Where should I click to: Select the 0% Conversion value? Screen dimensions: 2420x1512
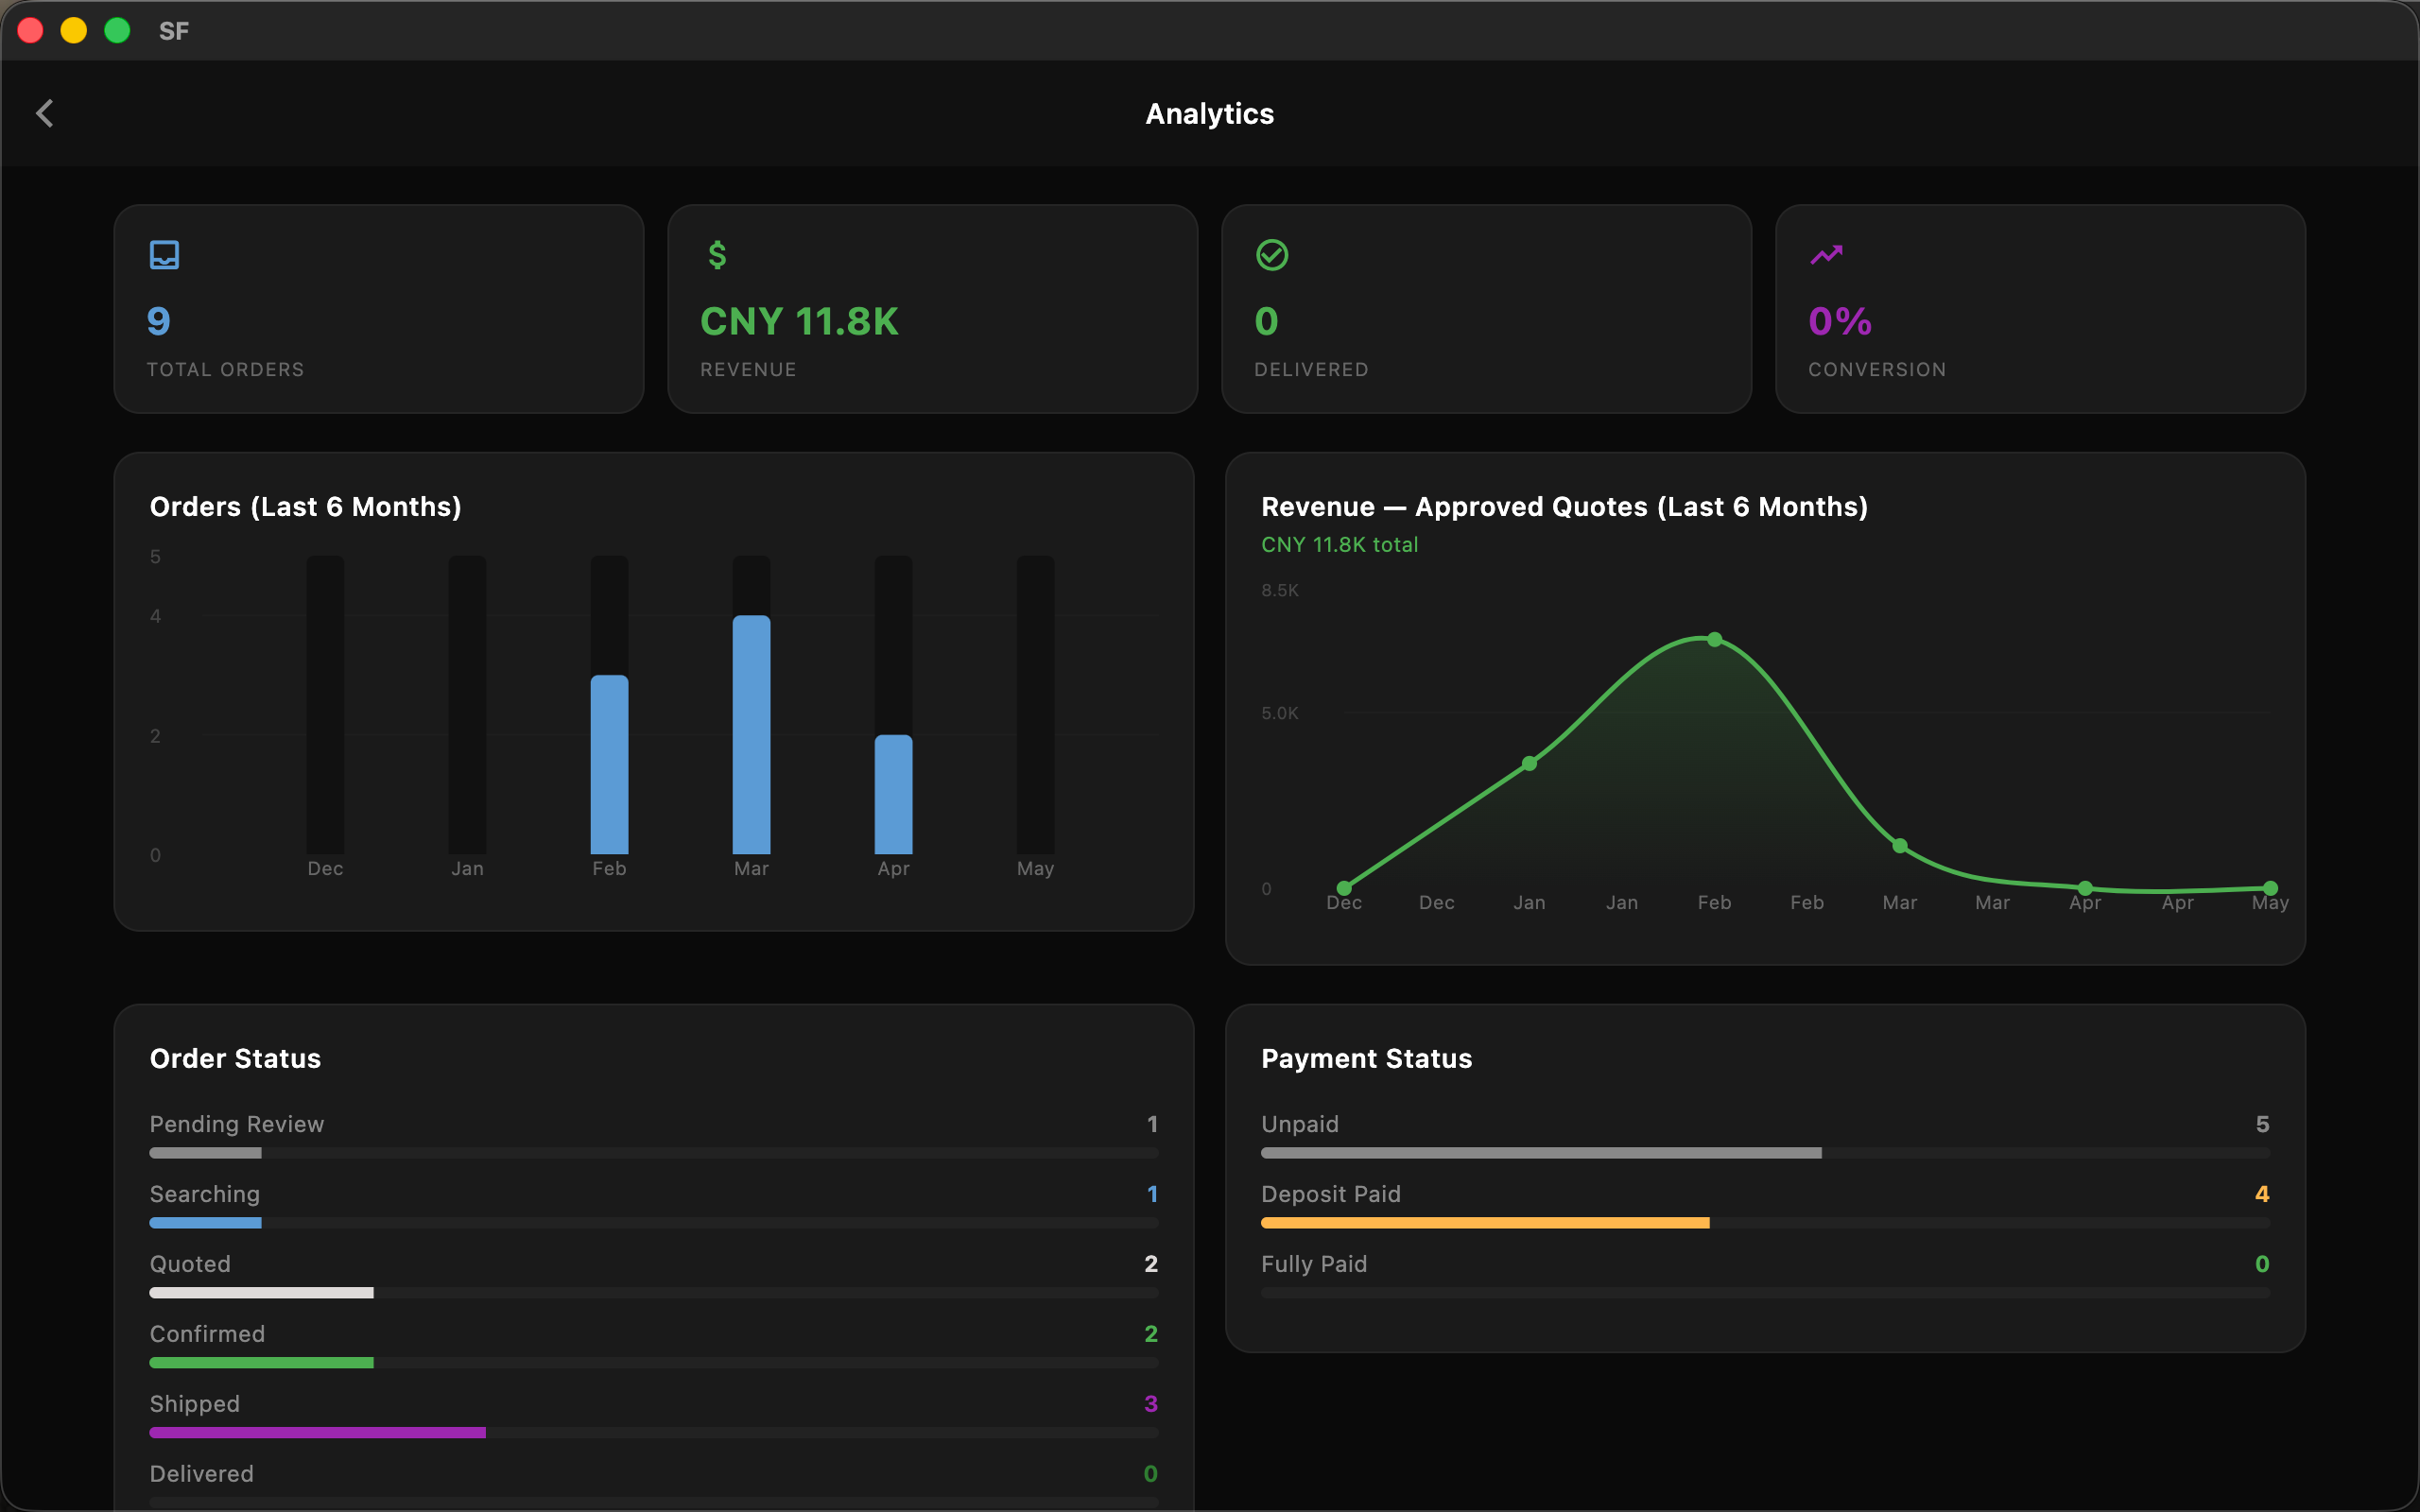tap(1840, 321)
